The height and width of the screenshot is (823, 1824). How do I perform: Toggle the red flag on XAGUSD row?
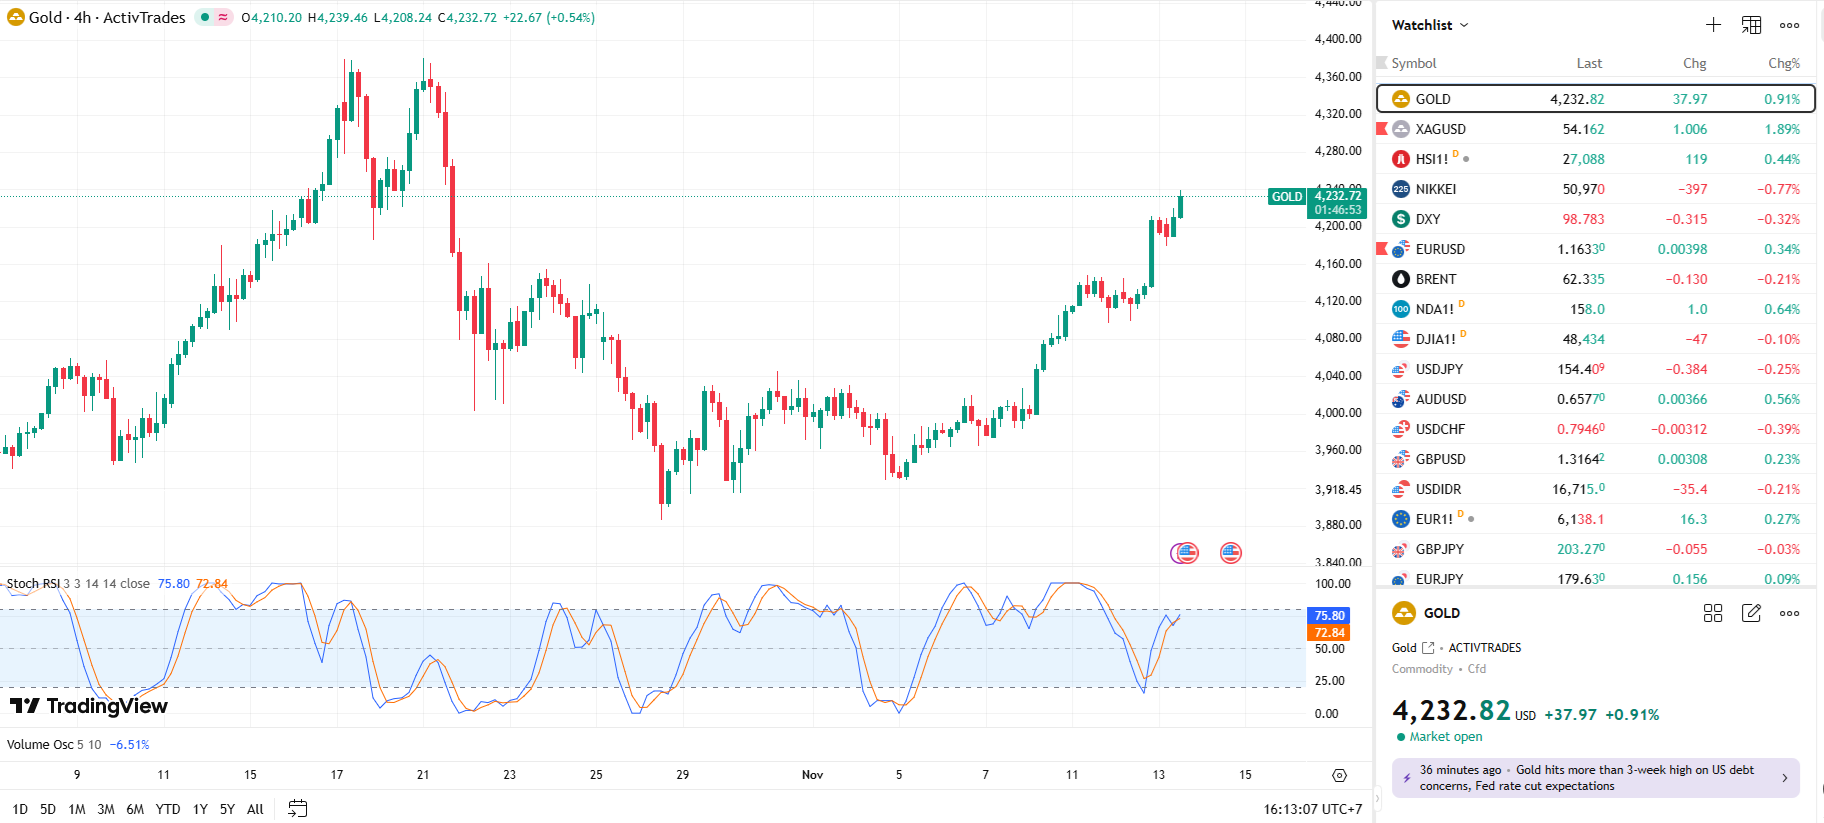click(1382, 129)
